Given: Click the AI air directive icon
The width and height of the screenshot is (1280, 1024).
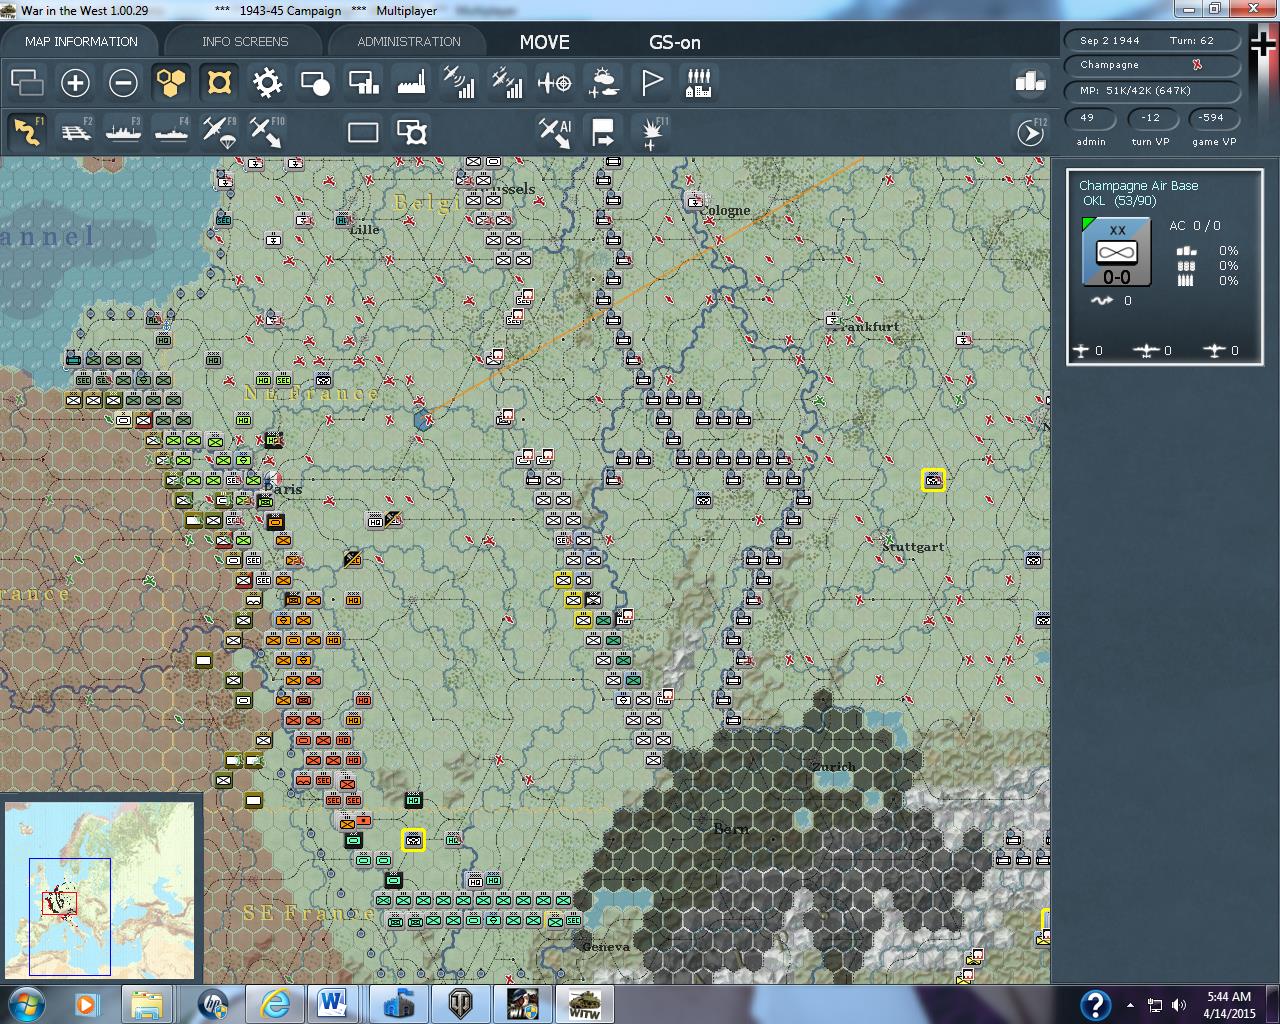Looking at the screenshot, I should [555, 132].
